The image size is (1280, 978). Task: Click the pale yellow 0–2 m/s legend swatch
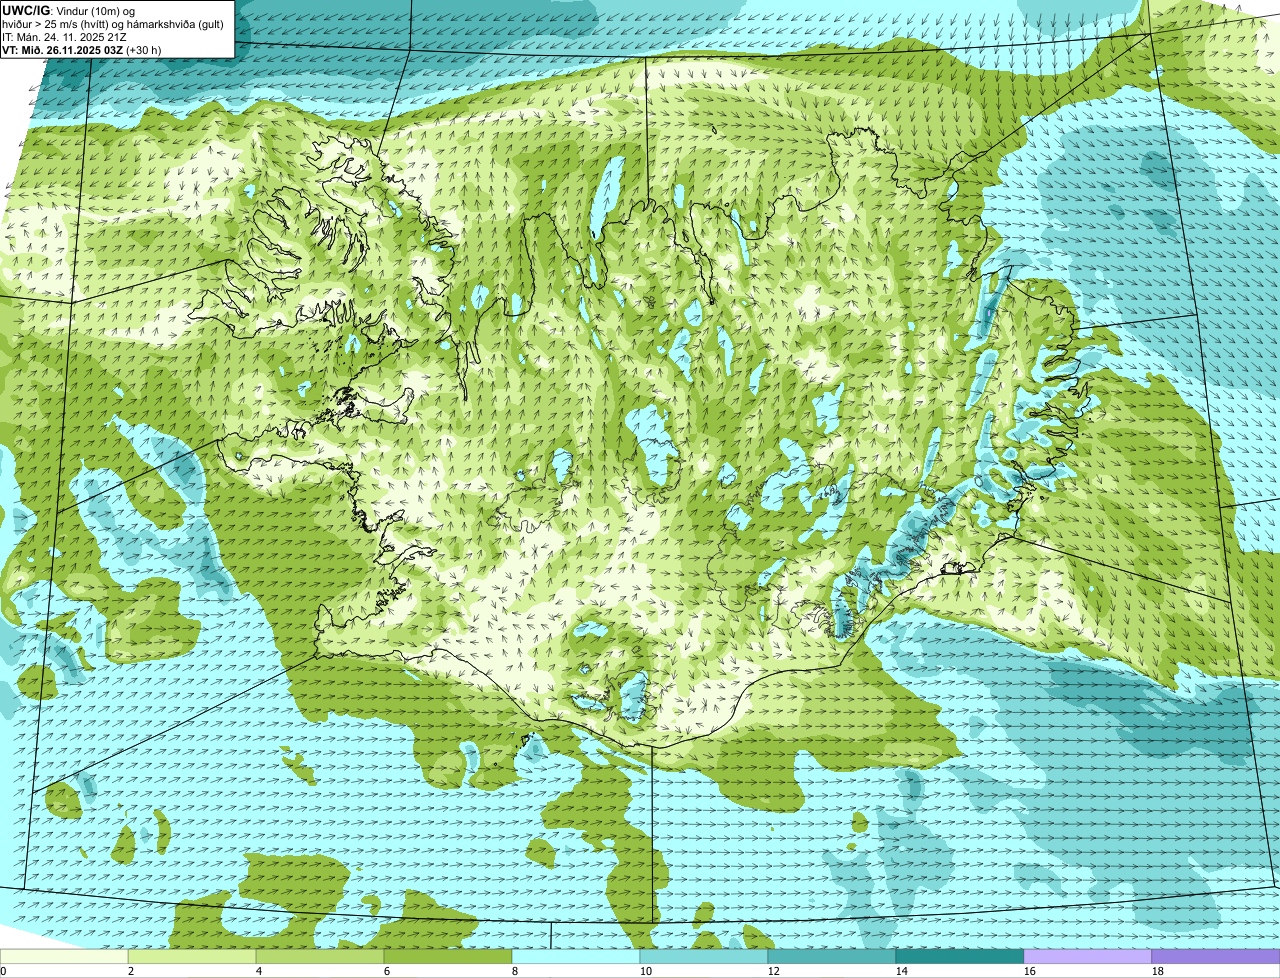pos(64,956)
